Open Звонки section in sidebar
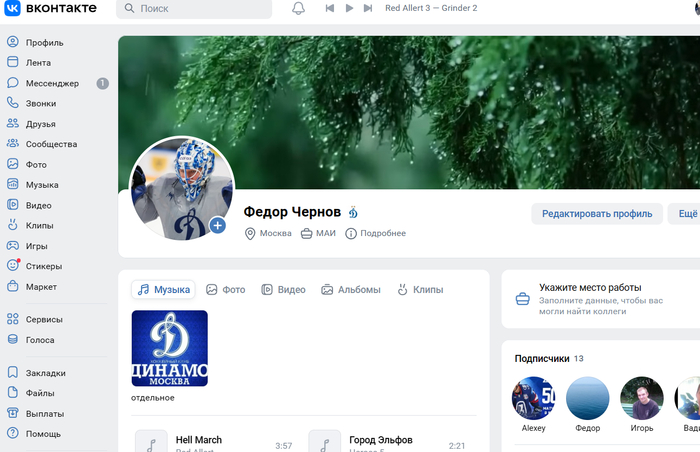 pyautogui.click(x=40, y=103)
